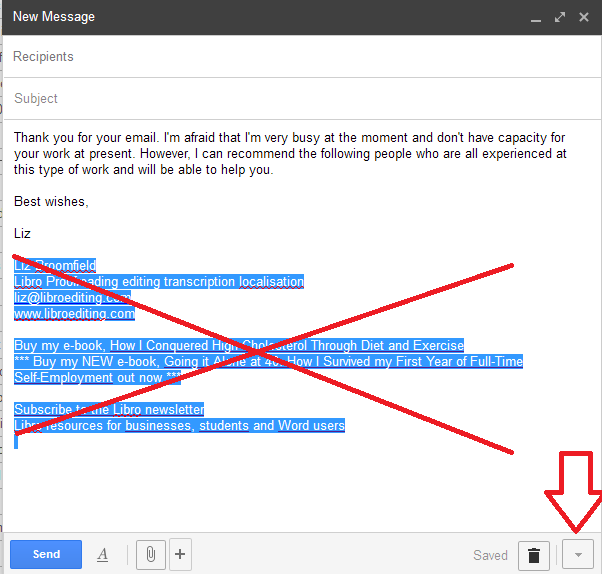Minimize the New Message compose window

point(536,17)
